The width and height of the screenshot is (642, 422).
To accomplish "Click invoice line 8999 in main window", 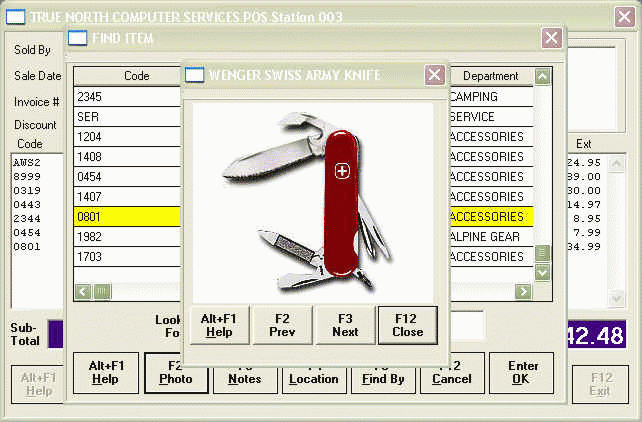I will (27, 176).
